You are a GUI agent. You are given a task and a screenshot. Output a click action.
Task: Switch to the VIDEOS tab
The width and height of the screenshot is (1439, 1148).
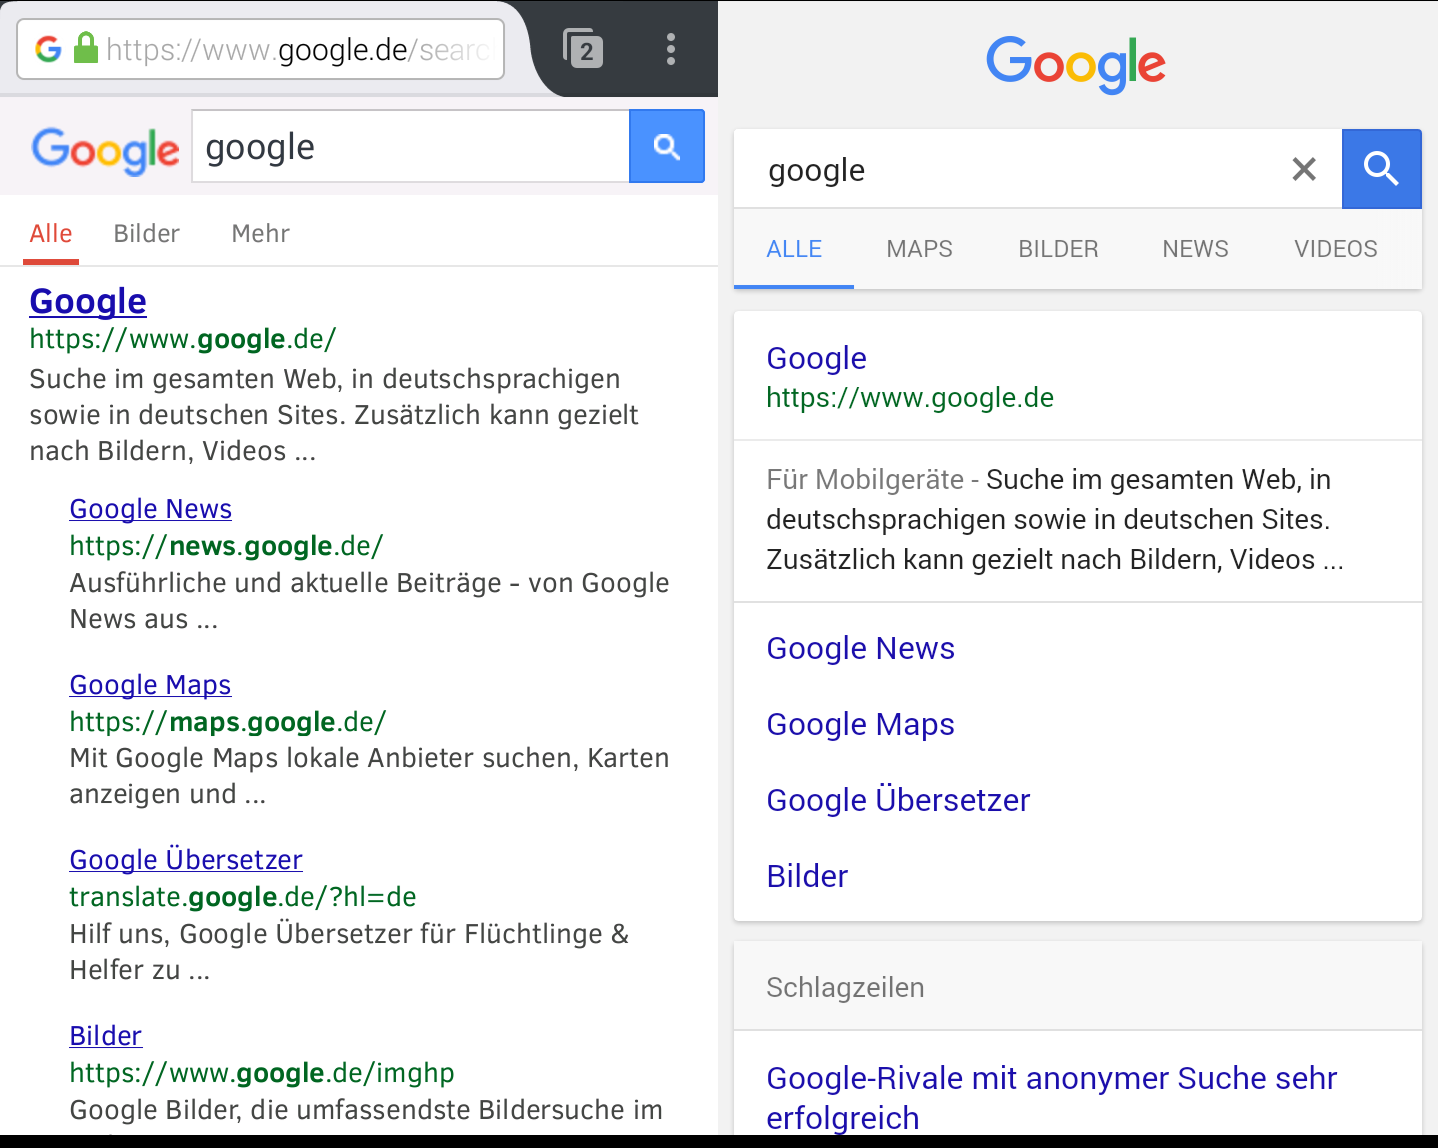click(x=1335, y=249)
